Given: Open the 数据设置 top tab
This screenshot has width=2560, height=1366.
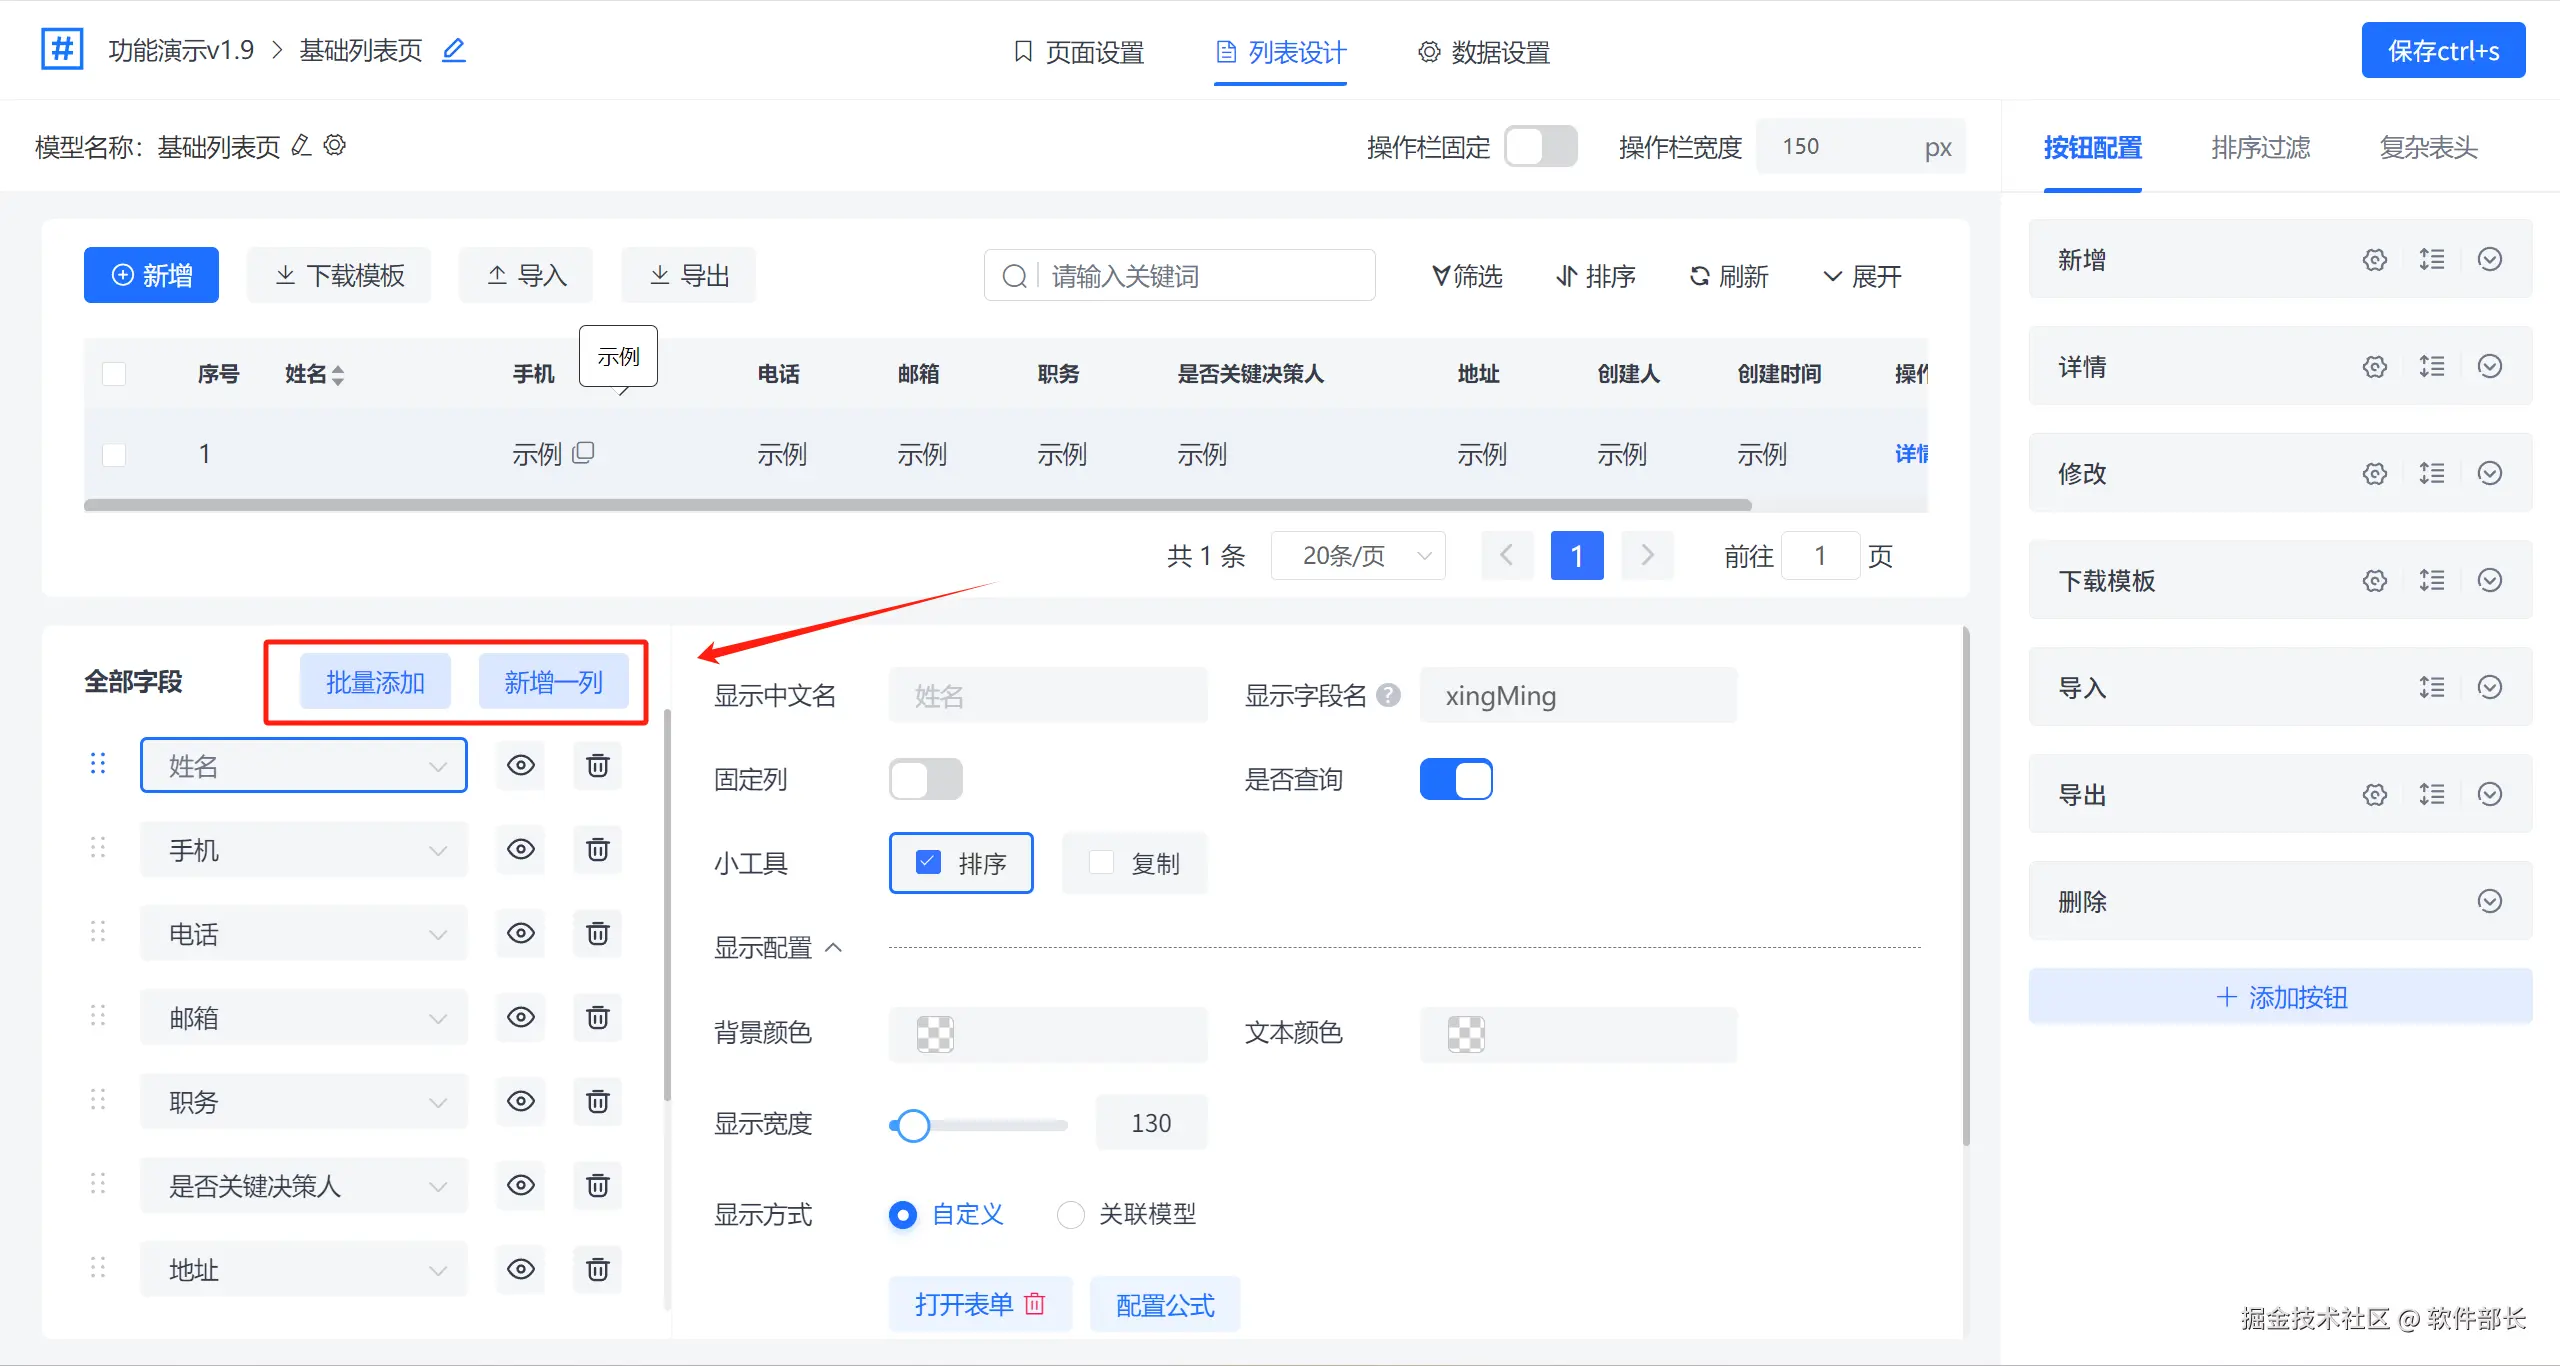Looking at the screenshot, I should click(1484, 52).
